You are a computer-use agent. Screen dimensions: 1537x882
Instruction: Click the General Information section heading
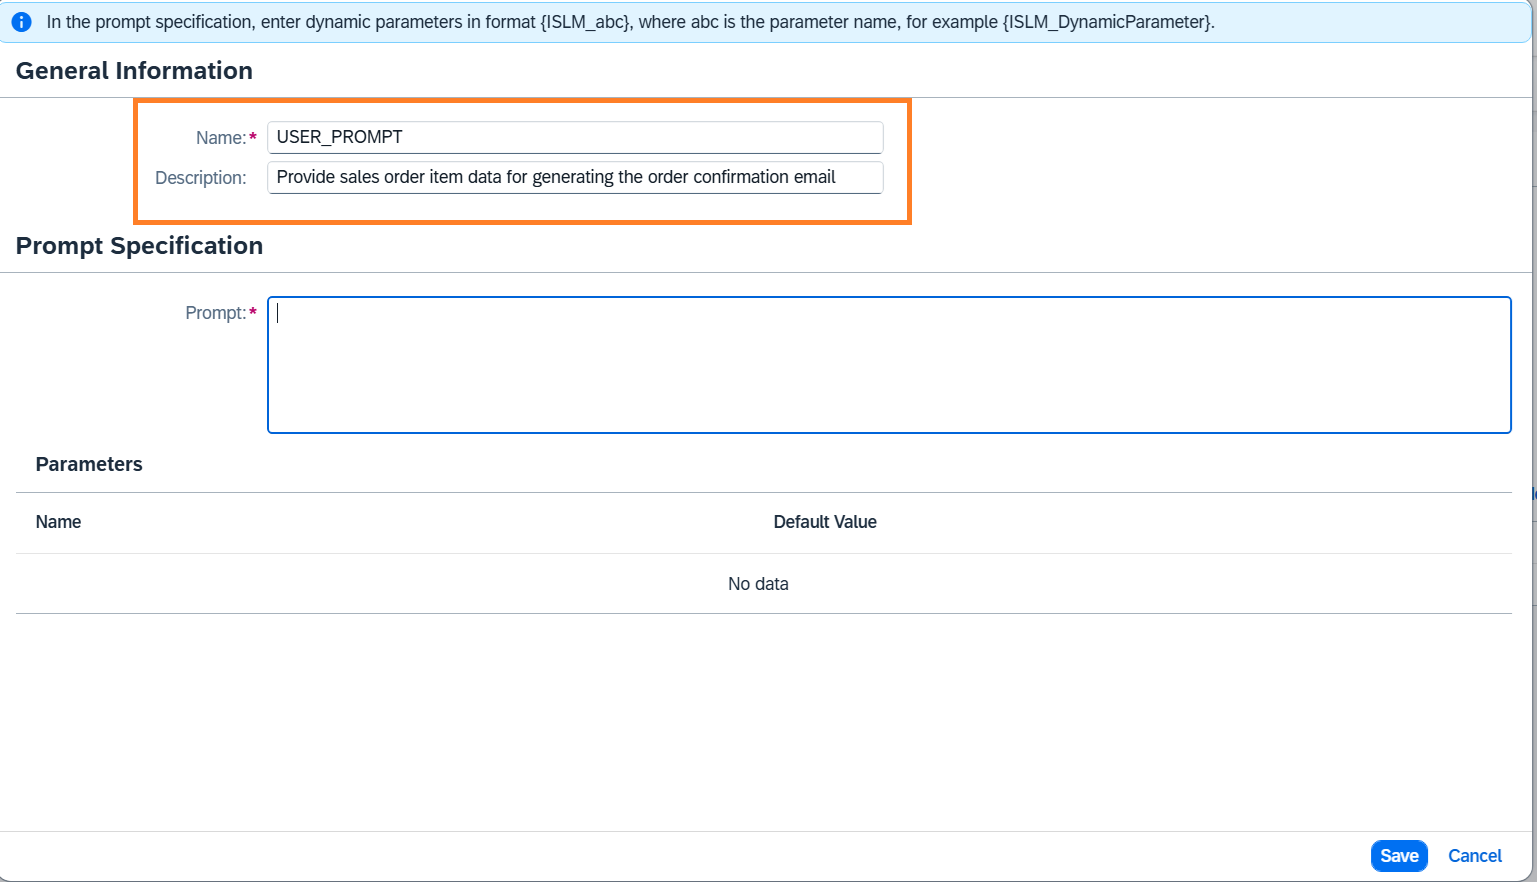pyautogui.click(x=134, y=71)
